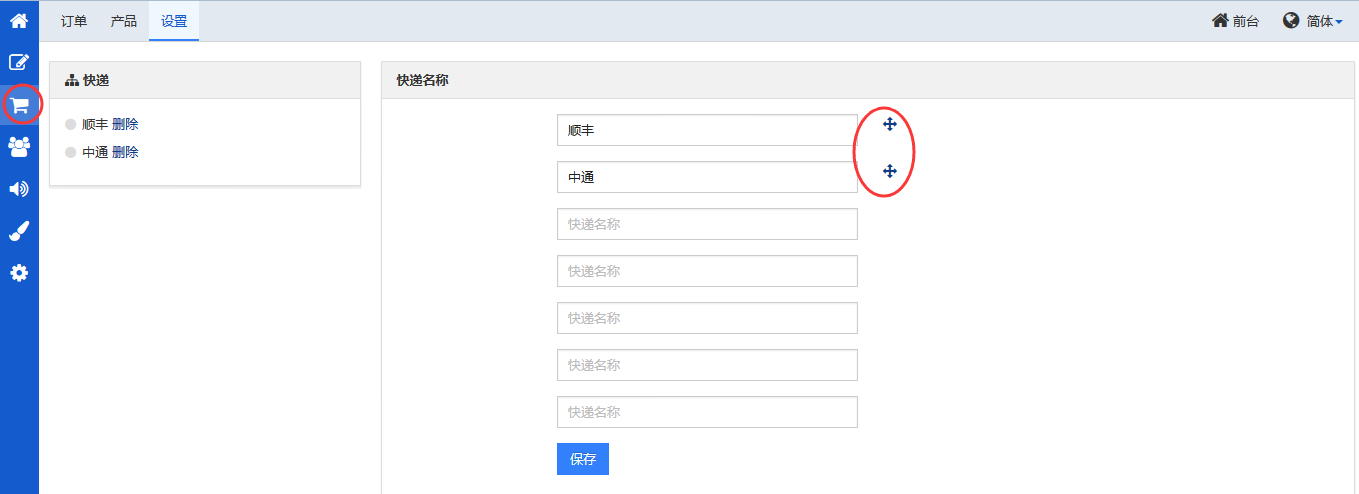The image size is (1359, 494).
Task: Delete the 中通 courier entry
Action: click(x=125, y=152)
